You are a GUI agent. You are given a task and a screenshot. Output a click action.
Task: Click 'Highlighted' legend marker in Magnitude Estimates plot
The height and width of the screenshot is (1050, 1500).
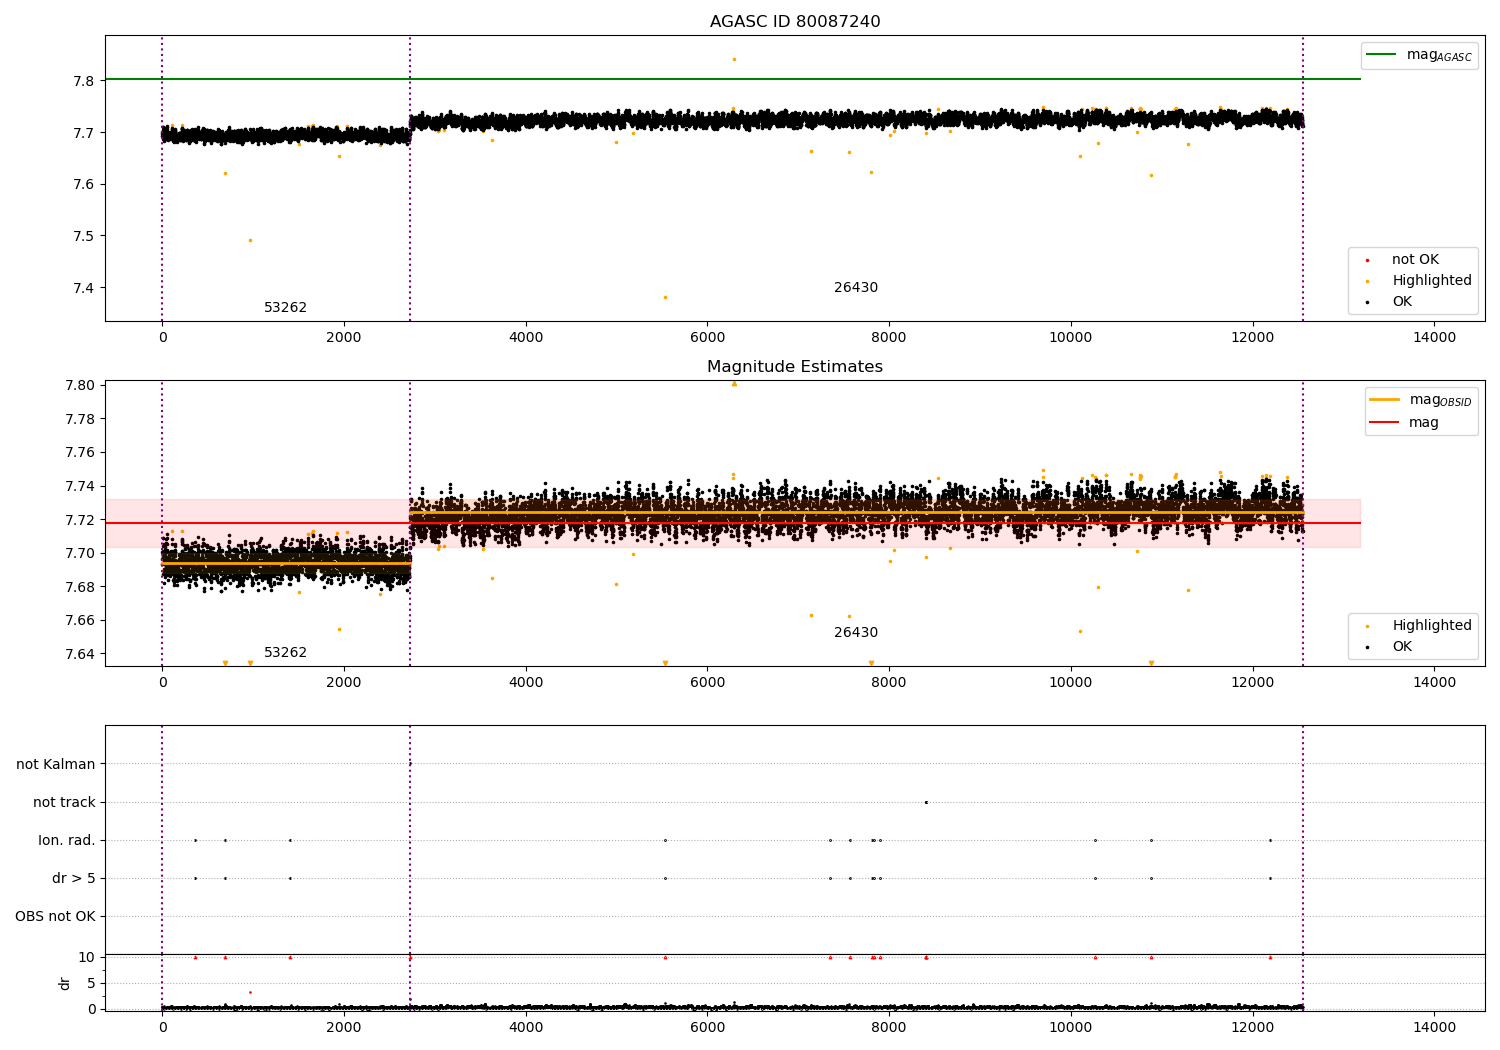pos(1367,627)
